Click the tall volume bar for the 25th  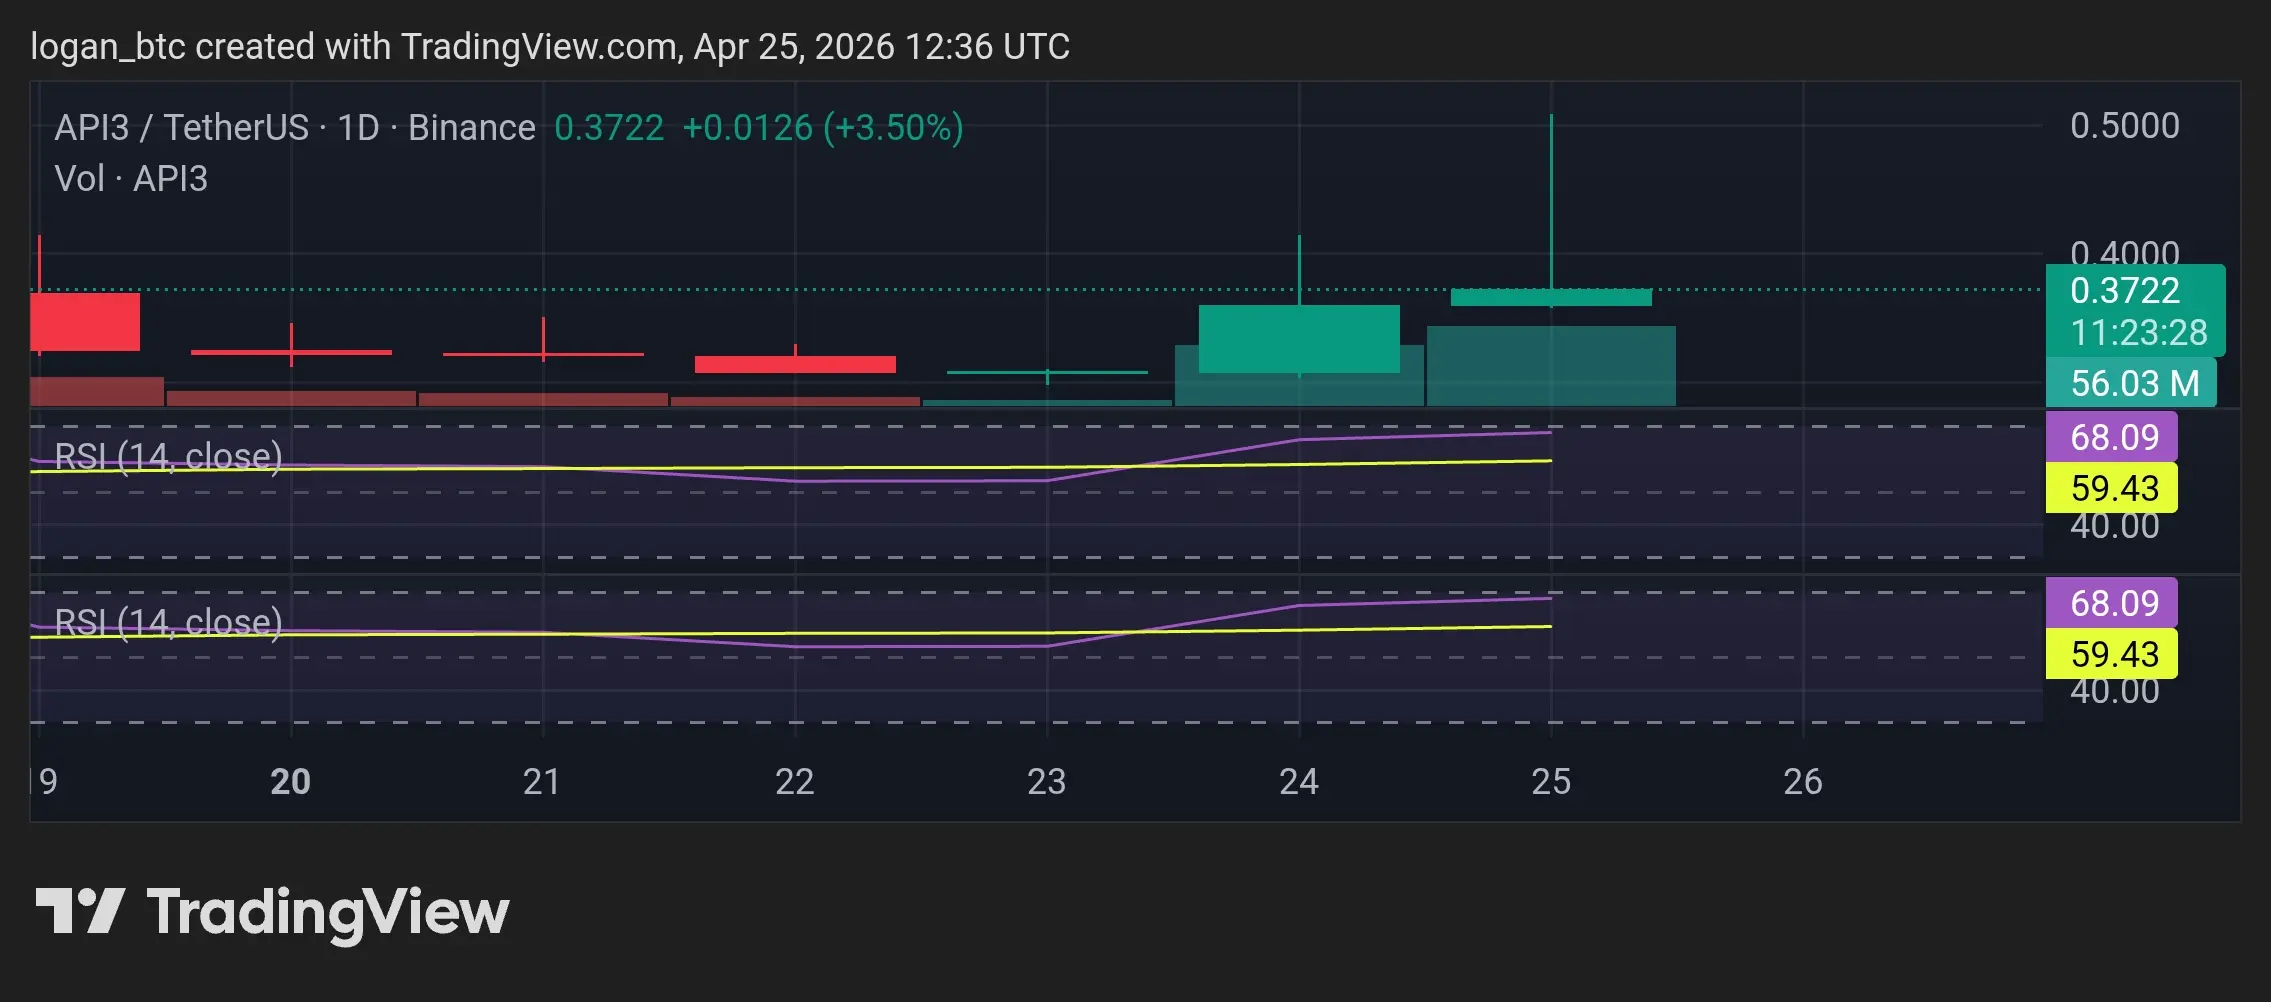tap(1550, 366)
